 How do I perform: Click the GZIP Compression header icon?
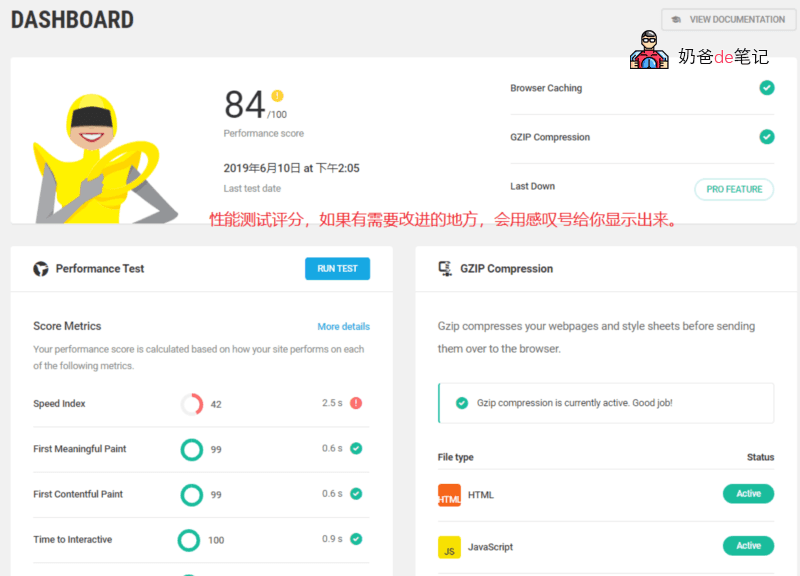point(445,269)
